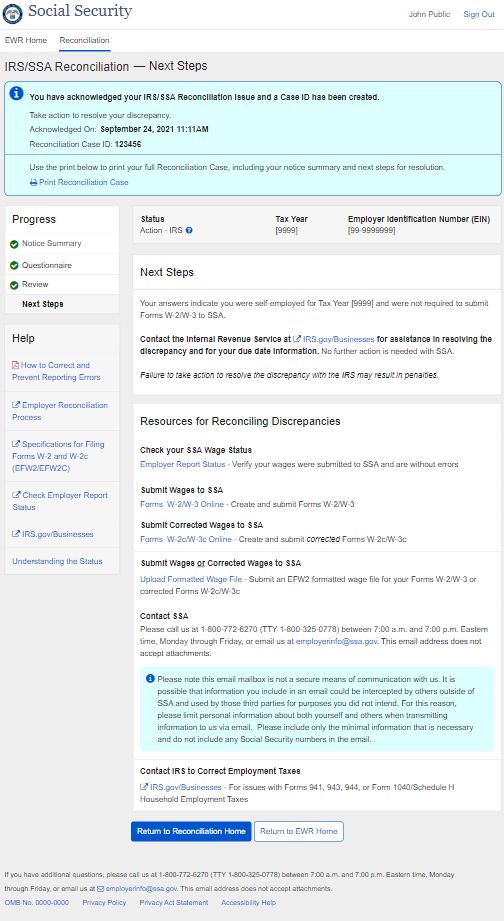The height and width of the screenshot is (921, 504).
Task: Click employerinfo@ssa.gov email in footer
Action: 141,889
